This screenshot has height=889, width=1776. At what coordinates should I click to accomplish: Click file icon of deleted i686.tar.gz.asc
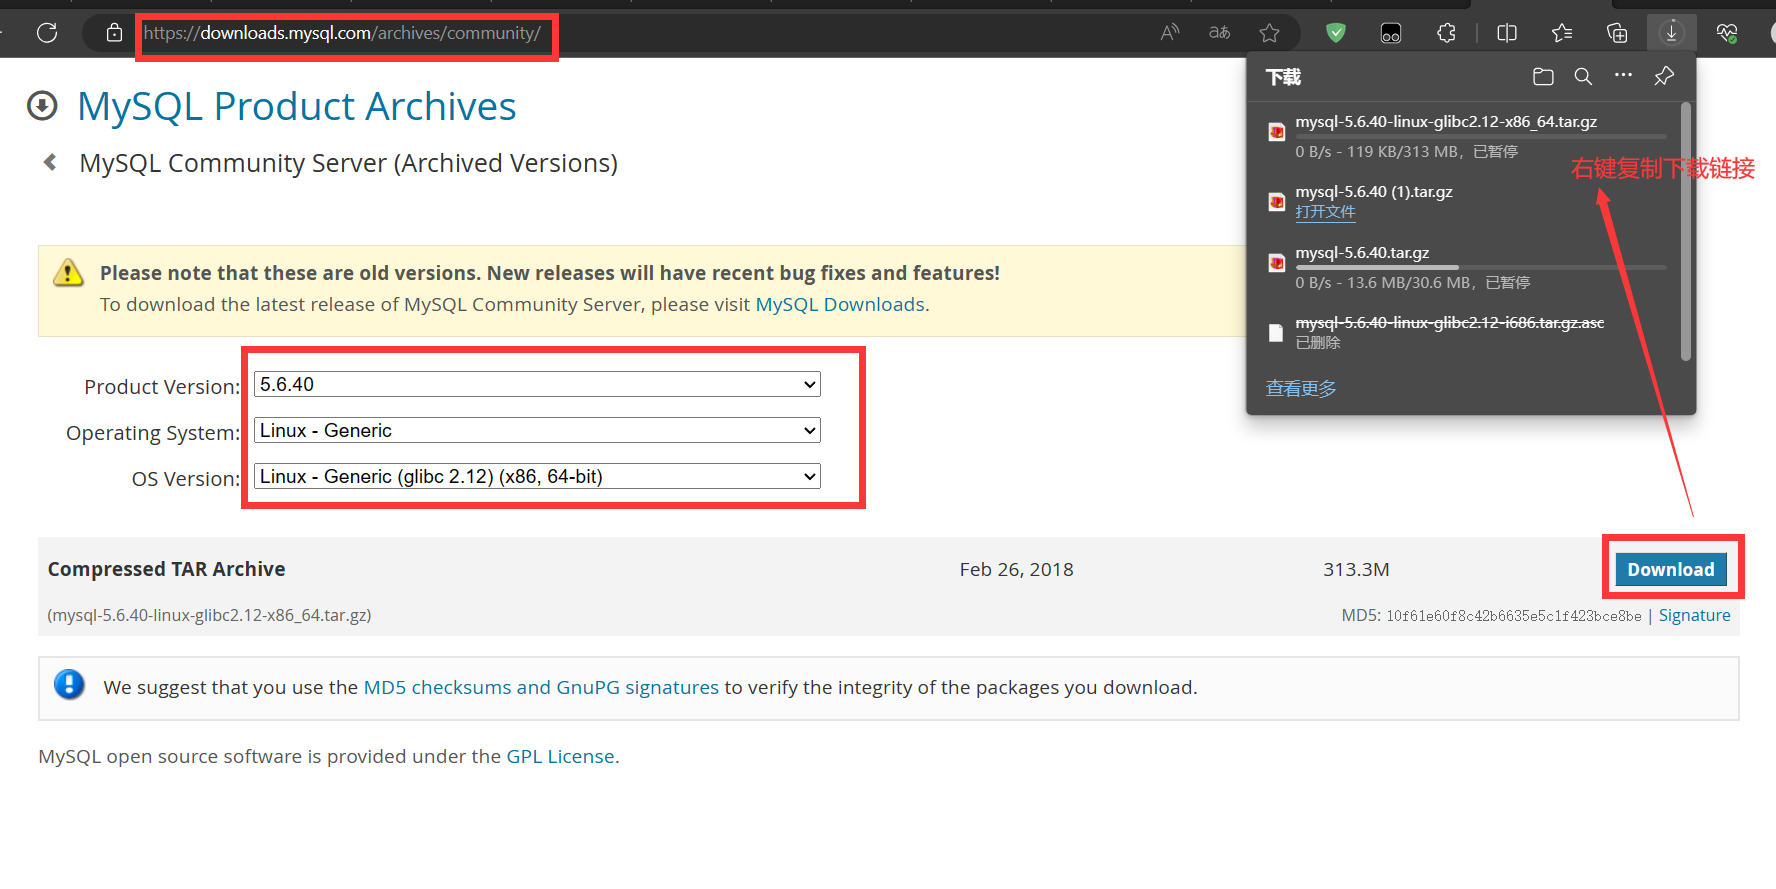pyautogui.click(x=1276, y=333)
